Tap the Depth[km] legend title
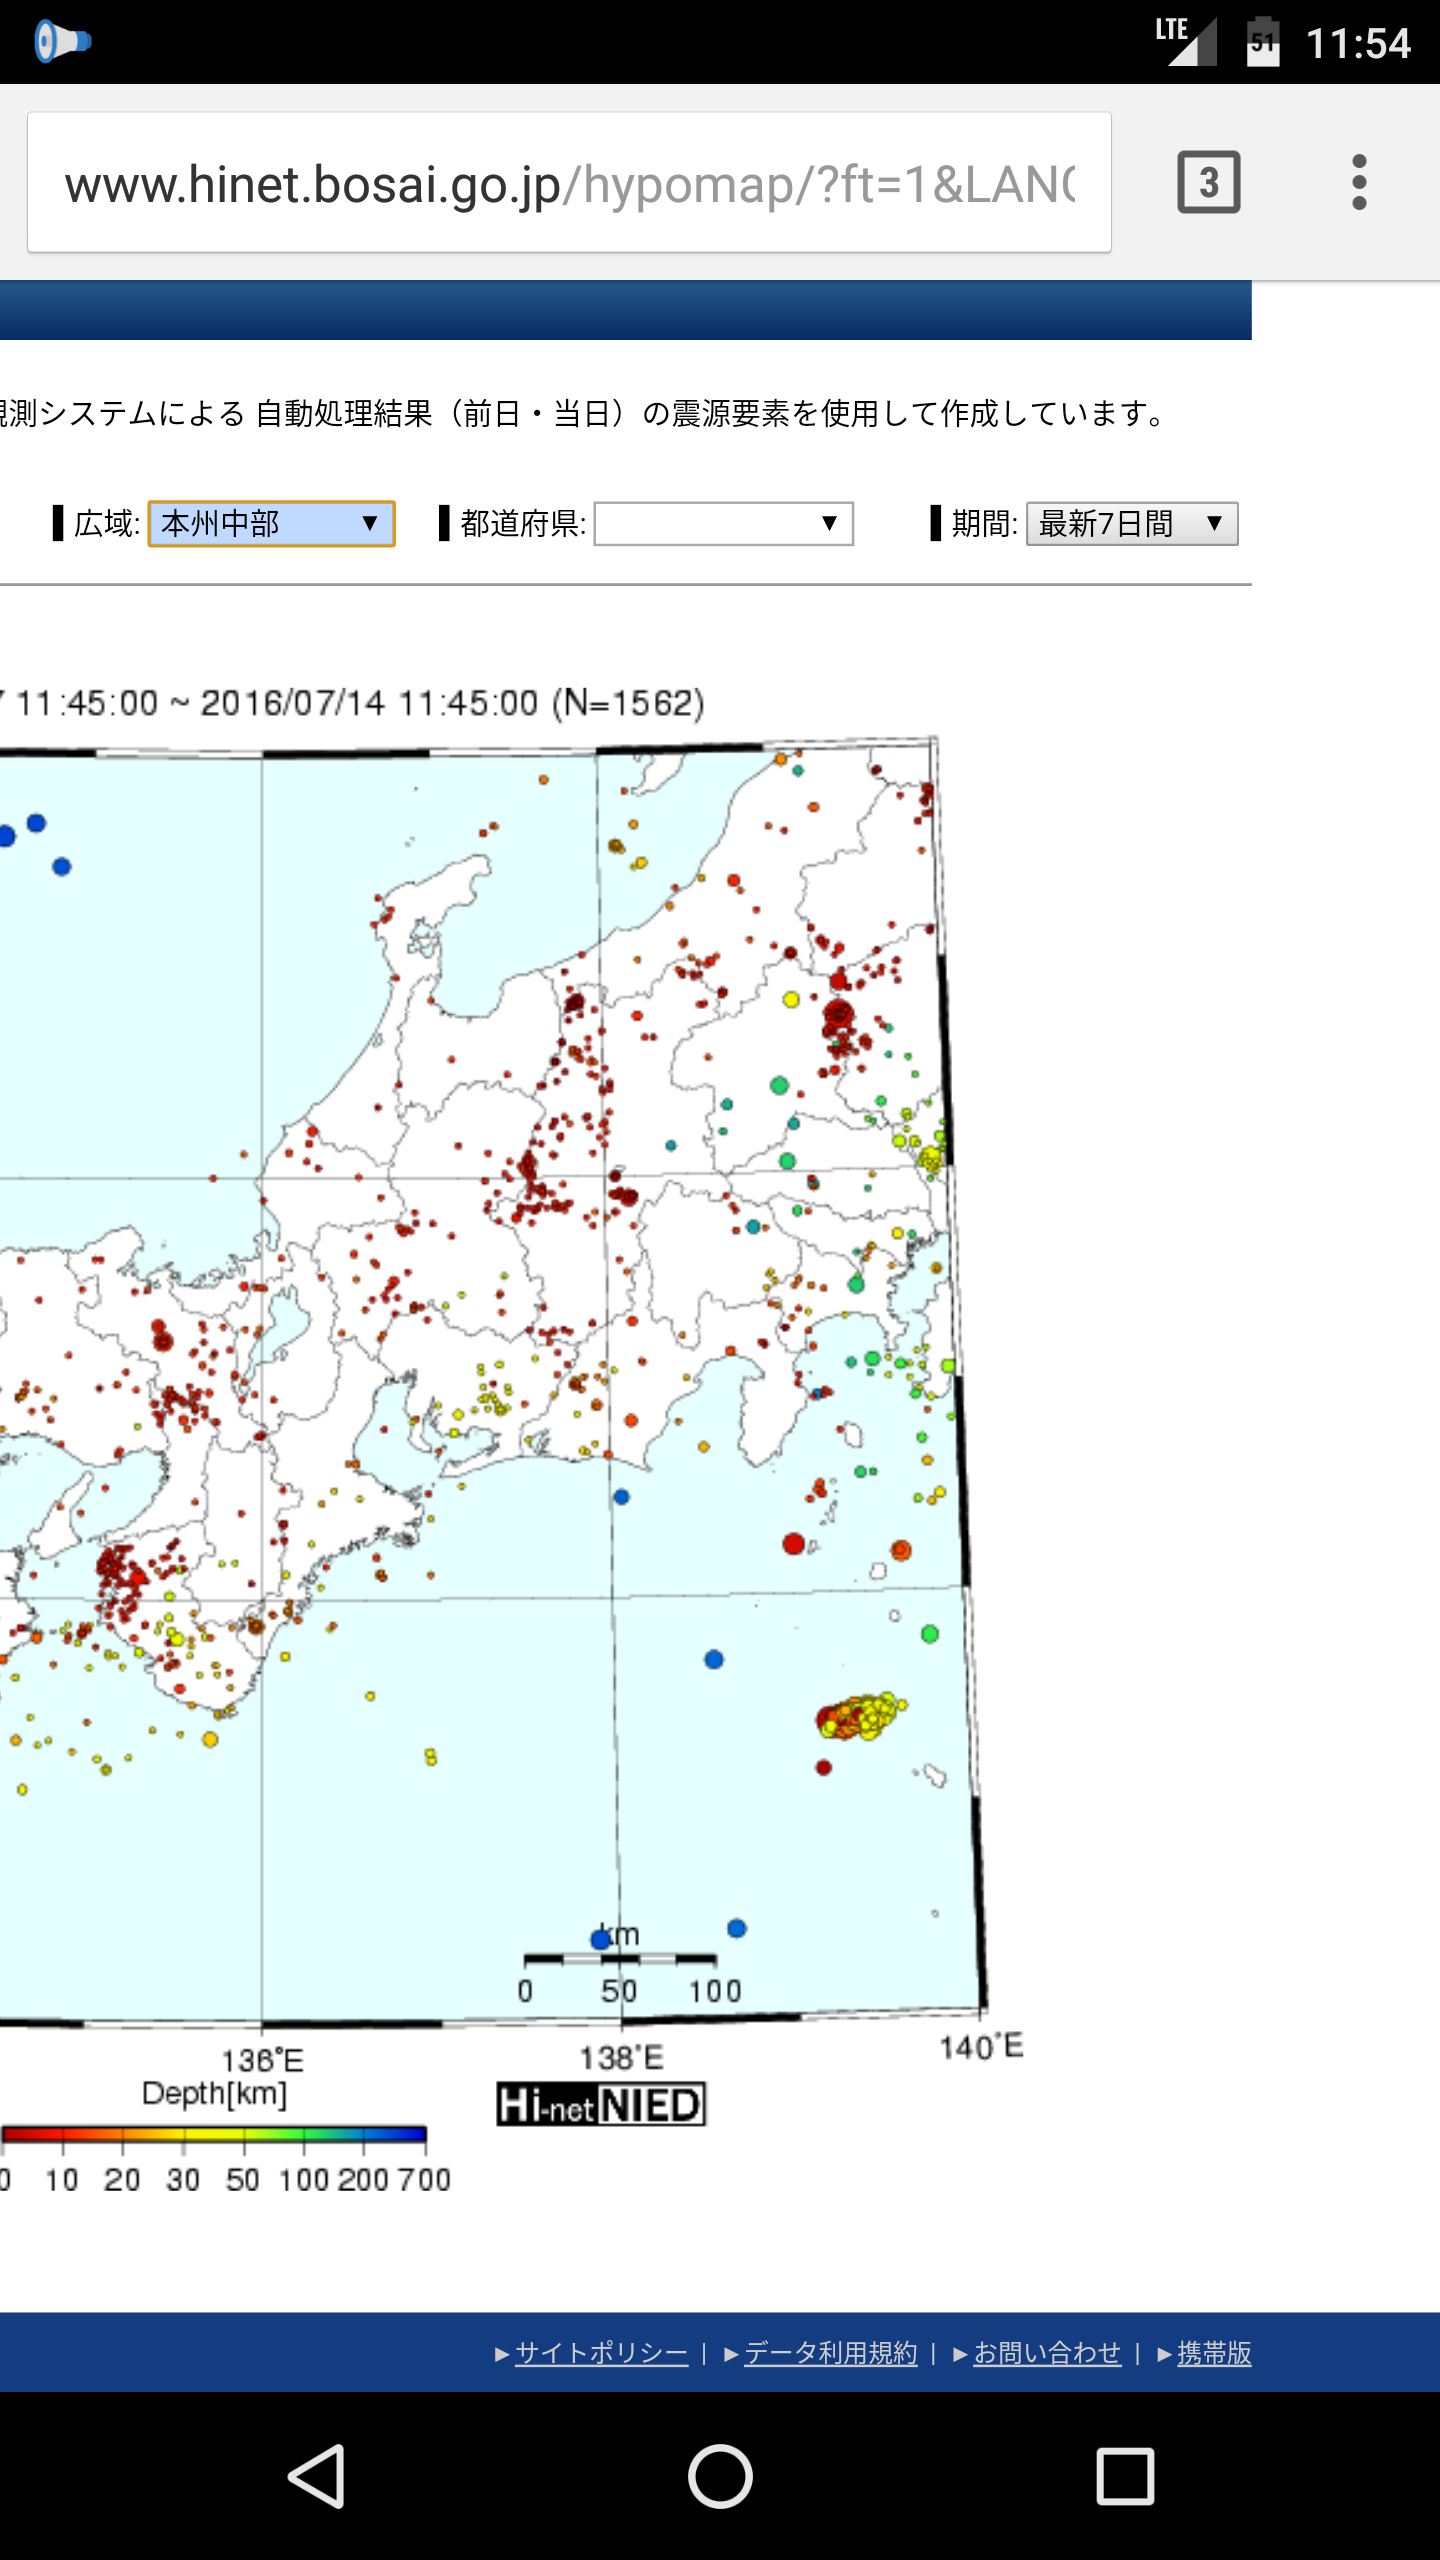 214,2094
